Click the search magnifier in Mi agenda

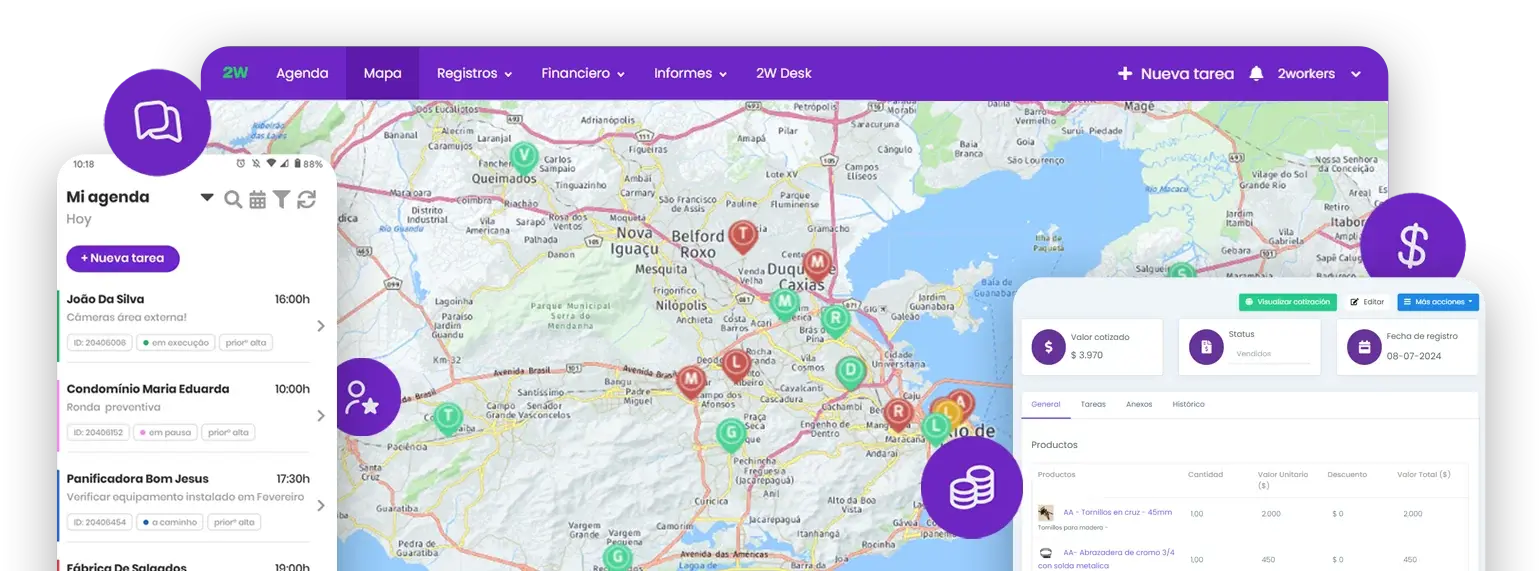tap(233, 200)
